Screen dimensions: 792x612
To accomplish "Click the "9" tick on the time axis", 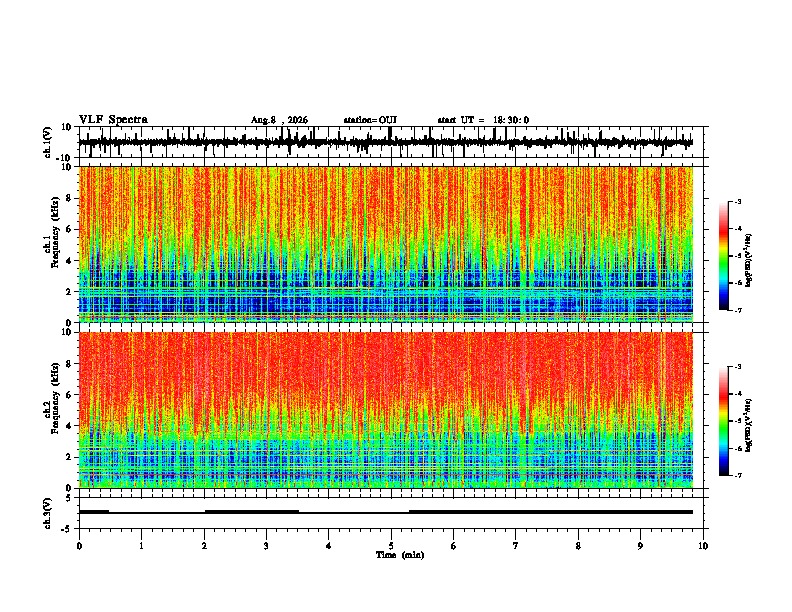I will (640, 546).
